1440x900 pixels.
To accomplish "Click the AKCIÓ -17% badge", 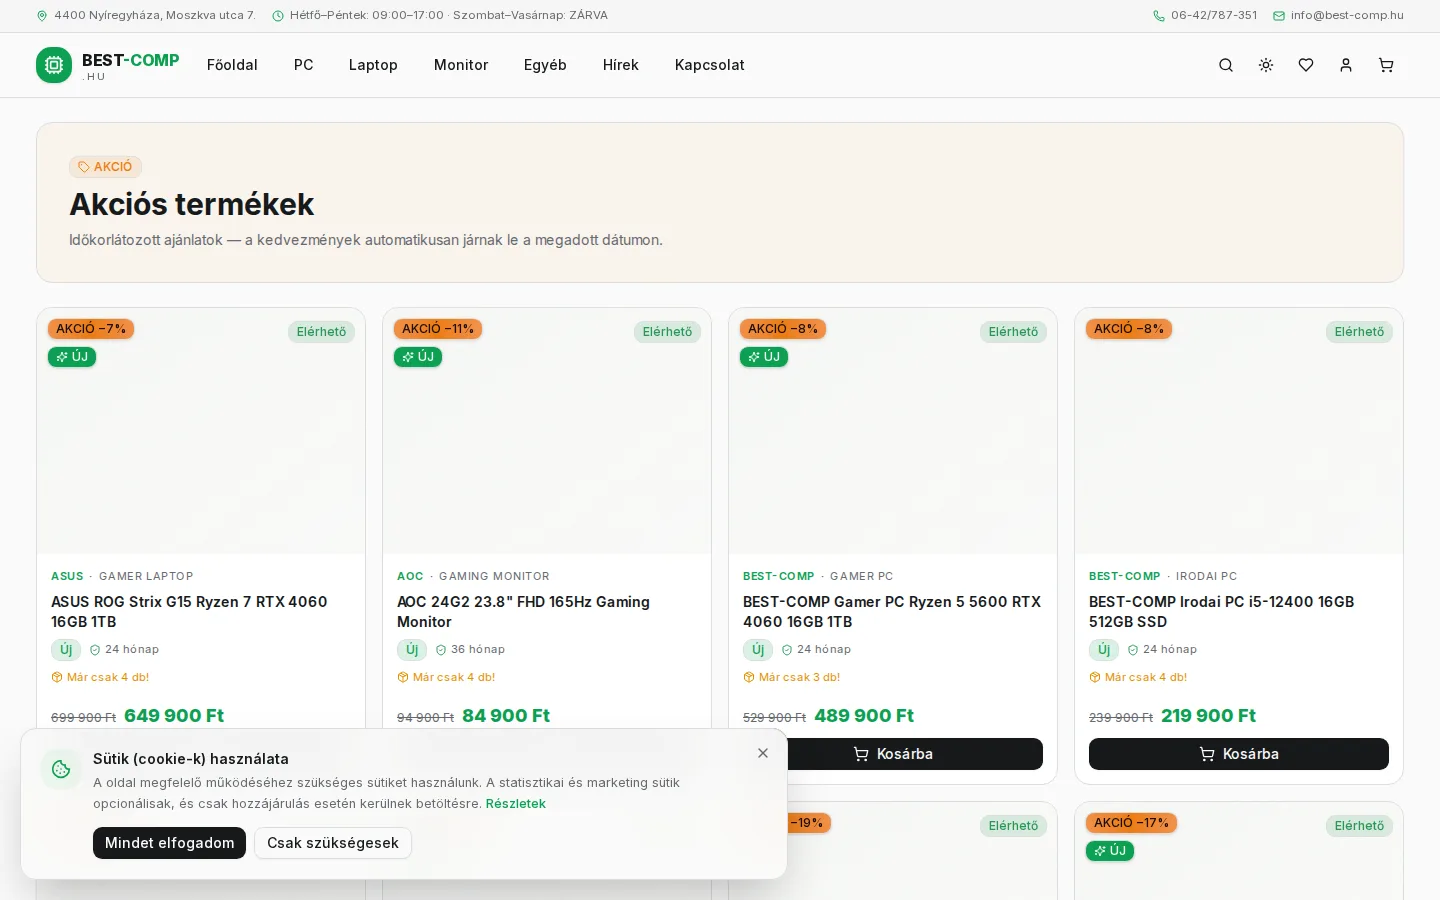I will (x=1131, y=823).
